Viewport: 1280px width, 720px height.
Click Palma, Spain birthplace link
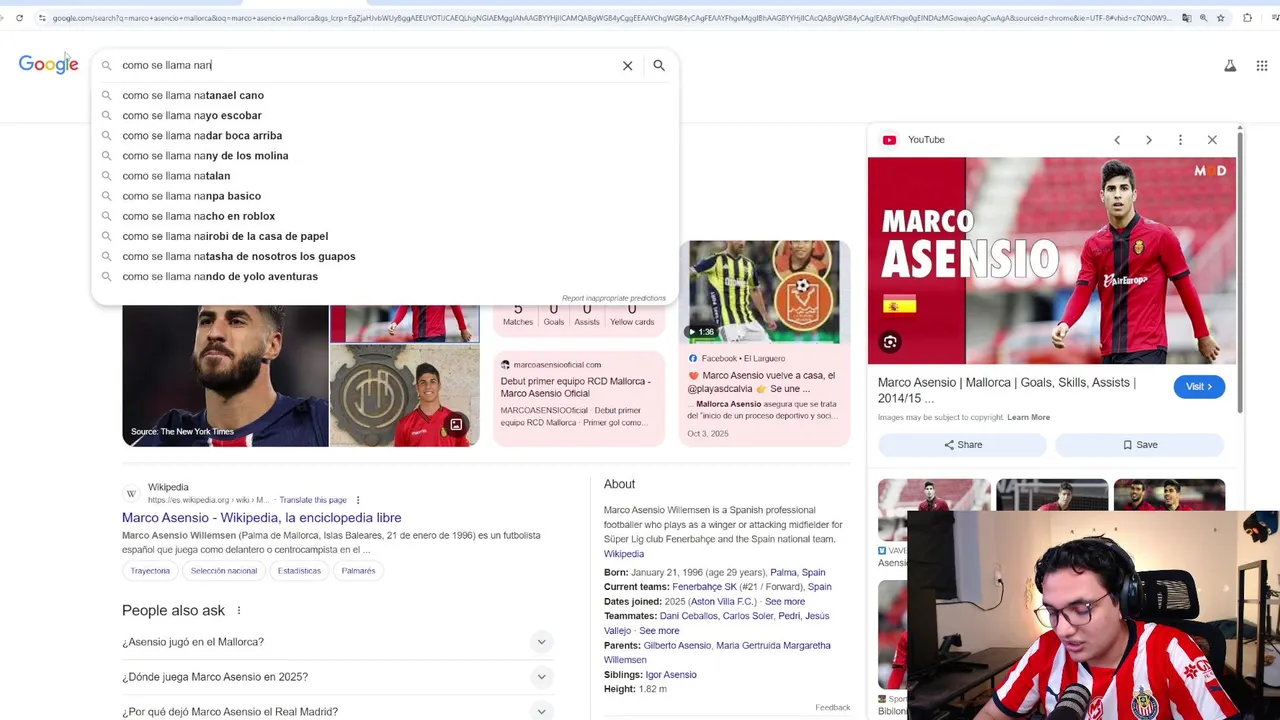click(797, 573)
